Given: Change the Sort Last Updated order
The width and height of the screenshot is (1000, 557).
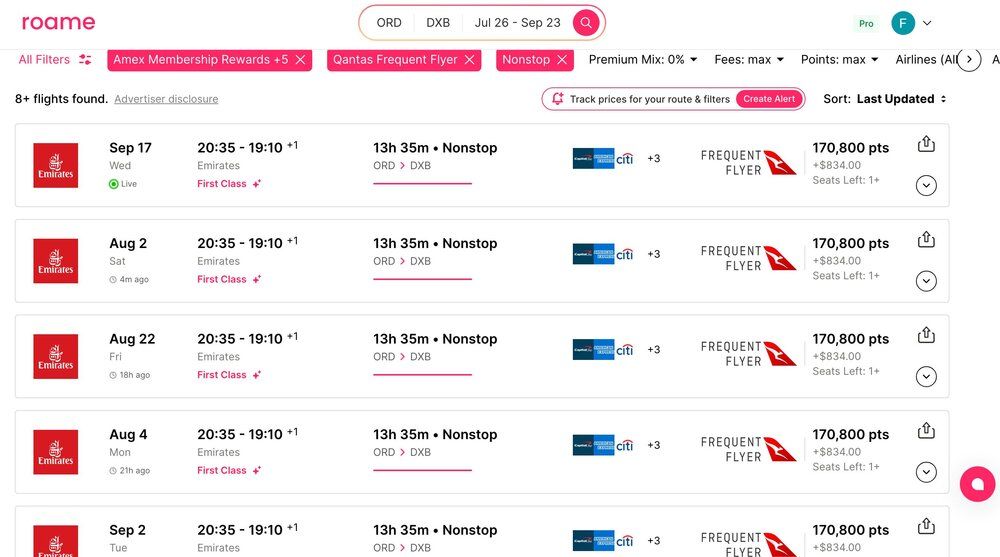Looking at the screenshot, I should pyautogui.click(x=901, y=99).
